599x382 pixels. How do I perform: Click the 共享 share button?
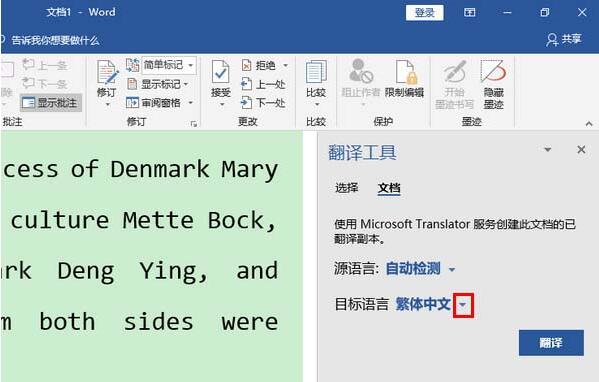pos(564,39)
